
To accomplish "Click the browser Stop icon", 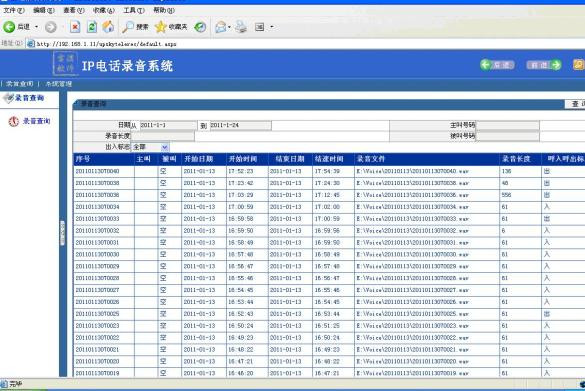I will [x=75, y=27].
